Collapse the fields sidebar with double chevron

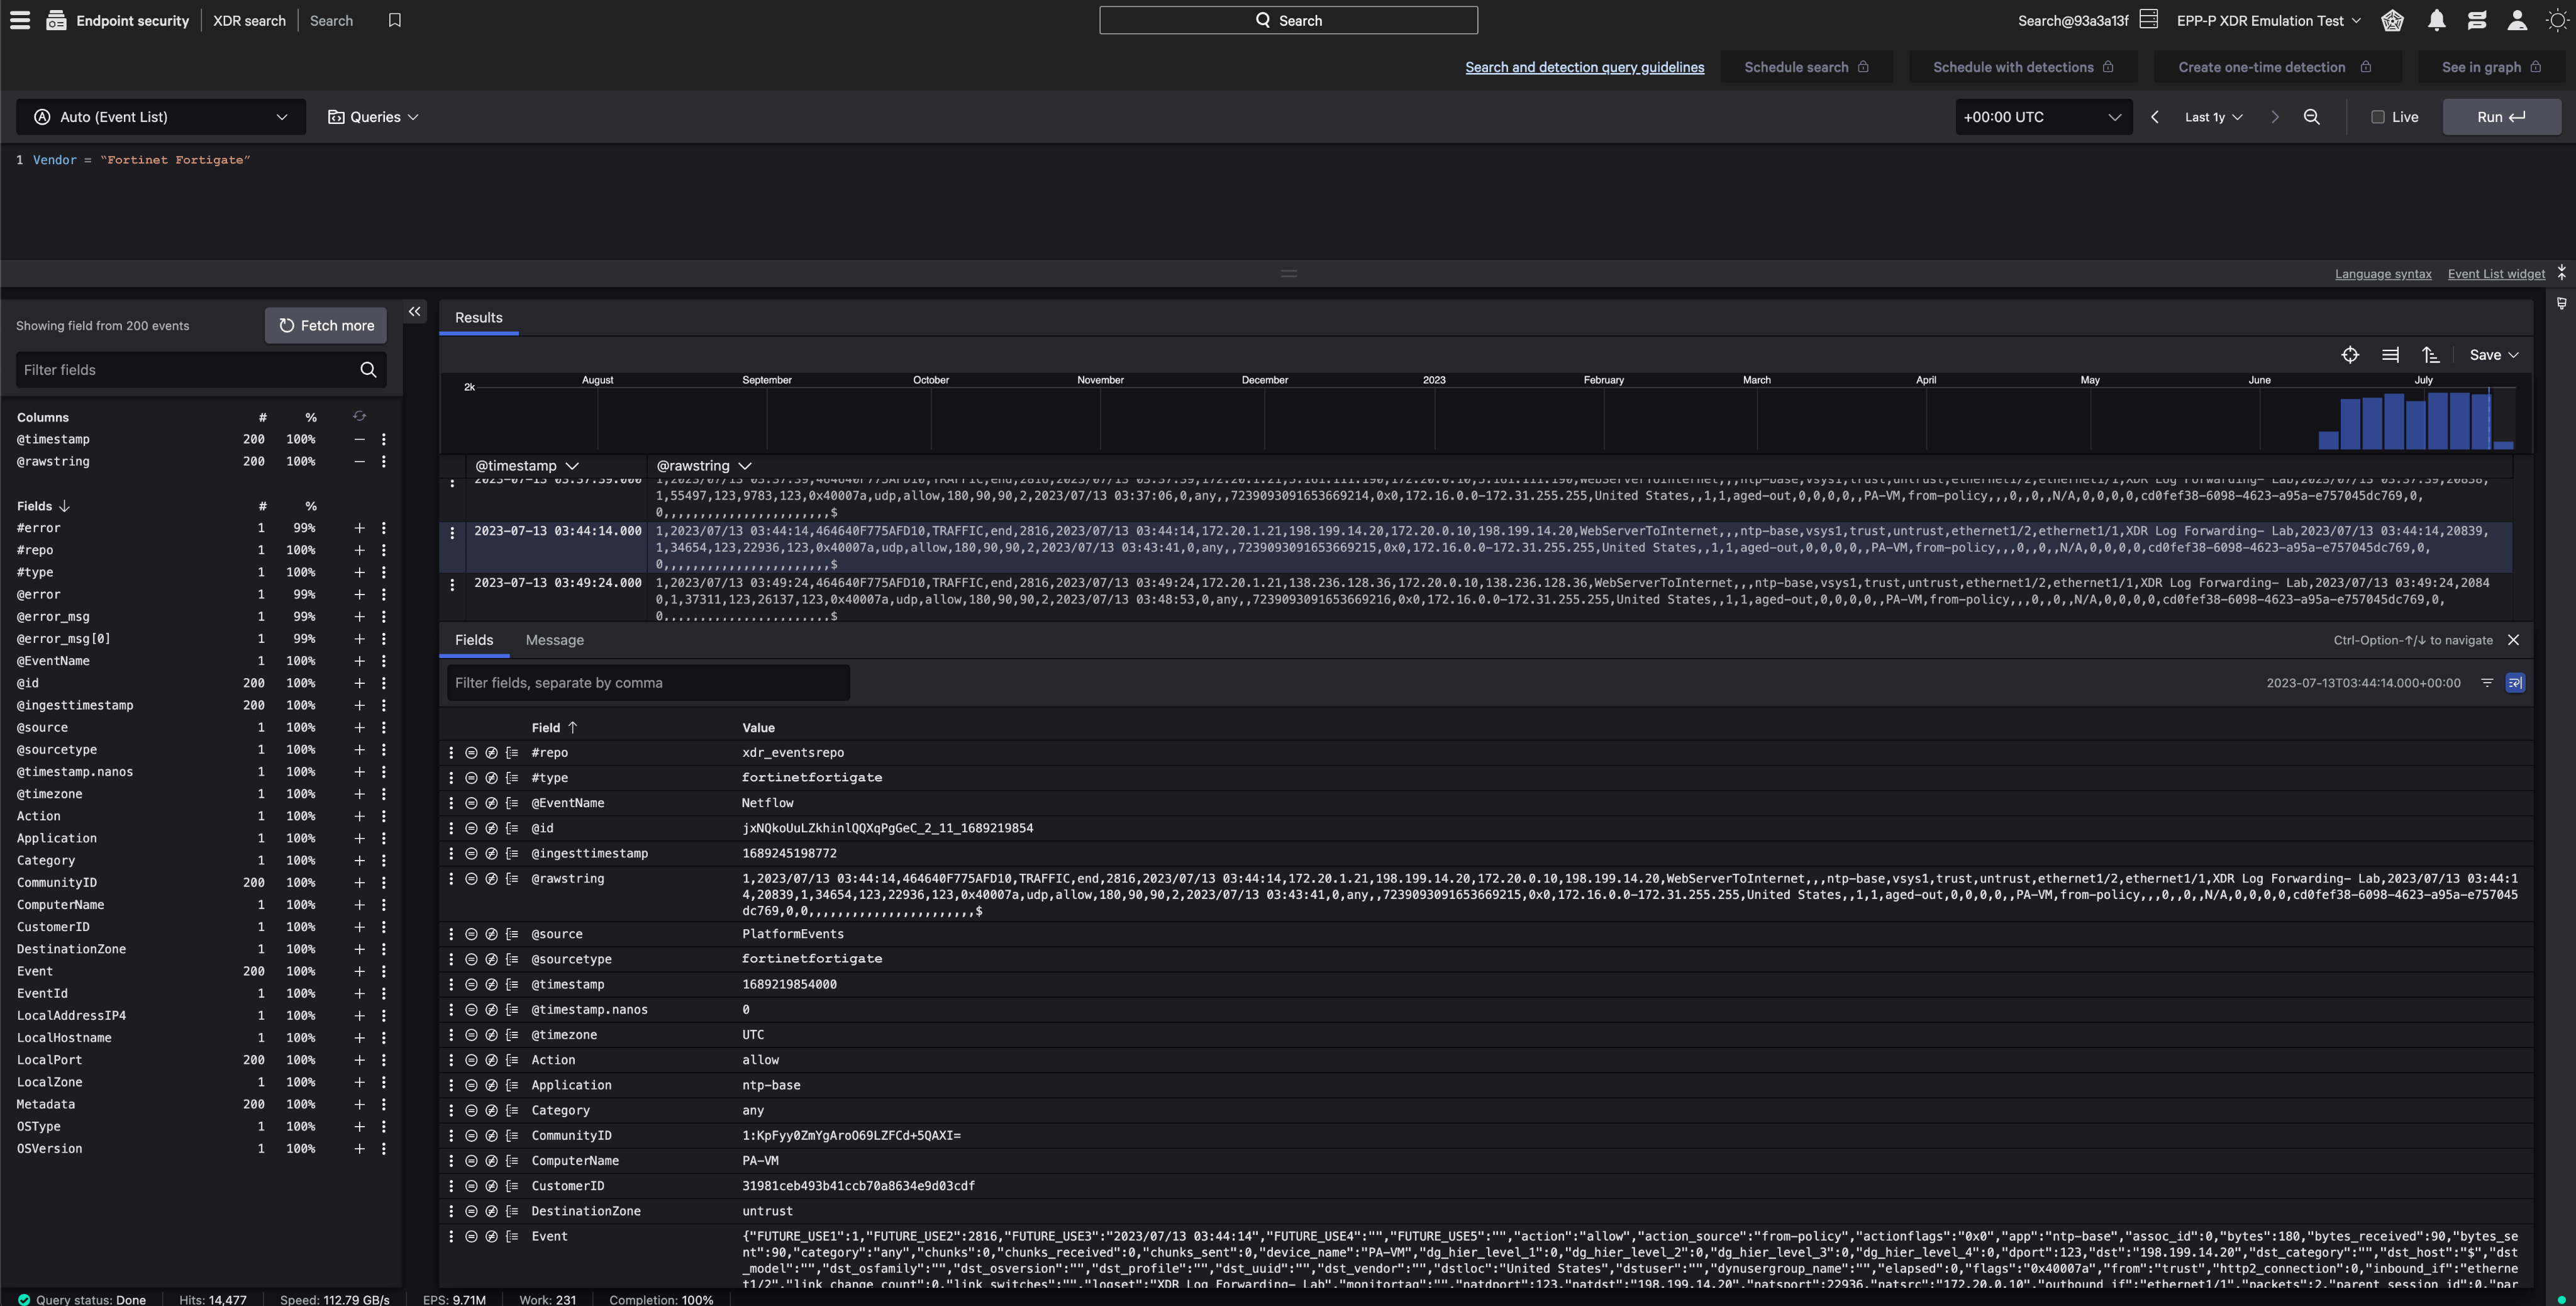coord(414,312)
